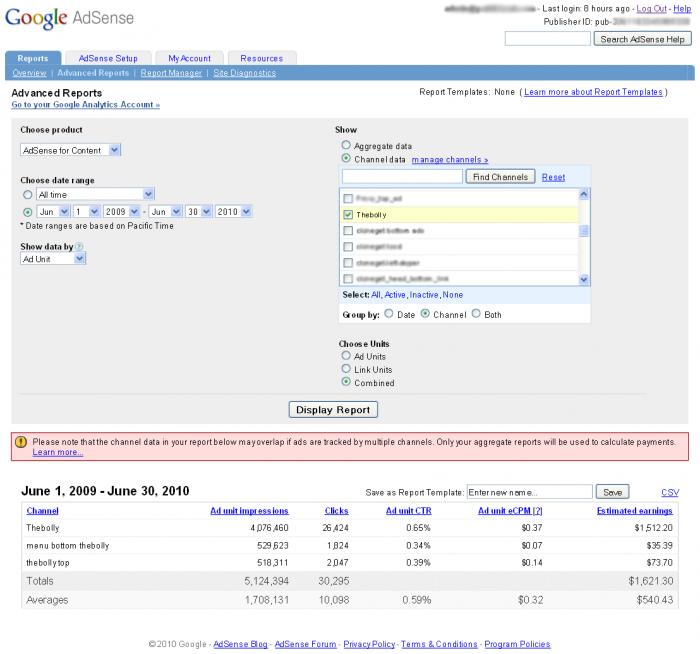This screenshot has width=700, height=654.
Task: Open the My Account tab
Action: click(x=189, y=58)
